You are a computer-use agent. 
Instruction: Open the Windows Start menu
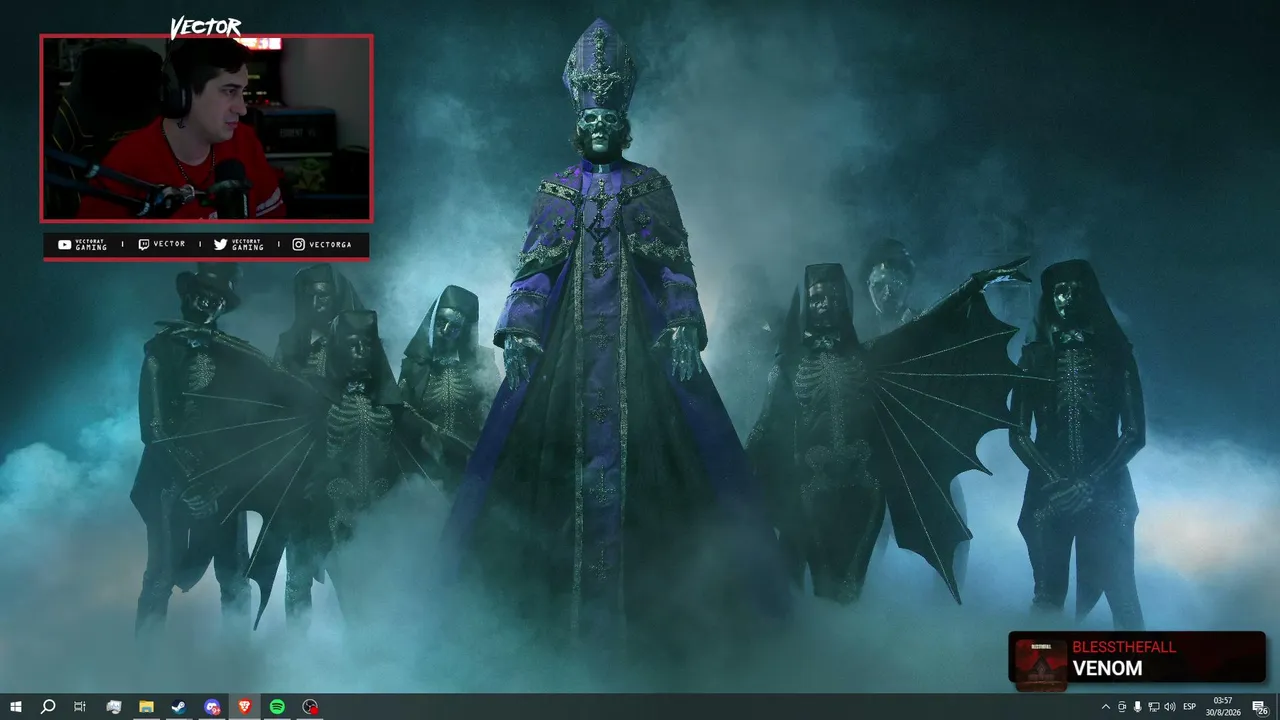pos(16,707)
